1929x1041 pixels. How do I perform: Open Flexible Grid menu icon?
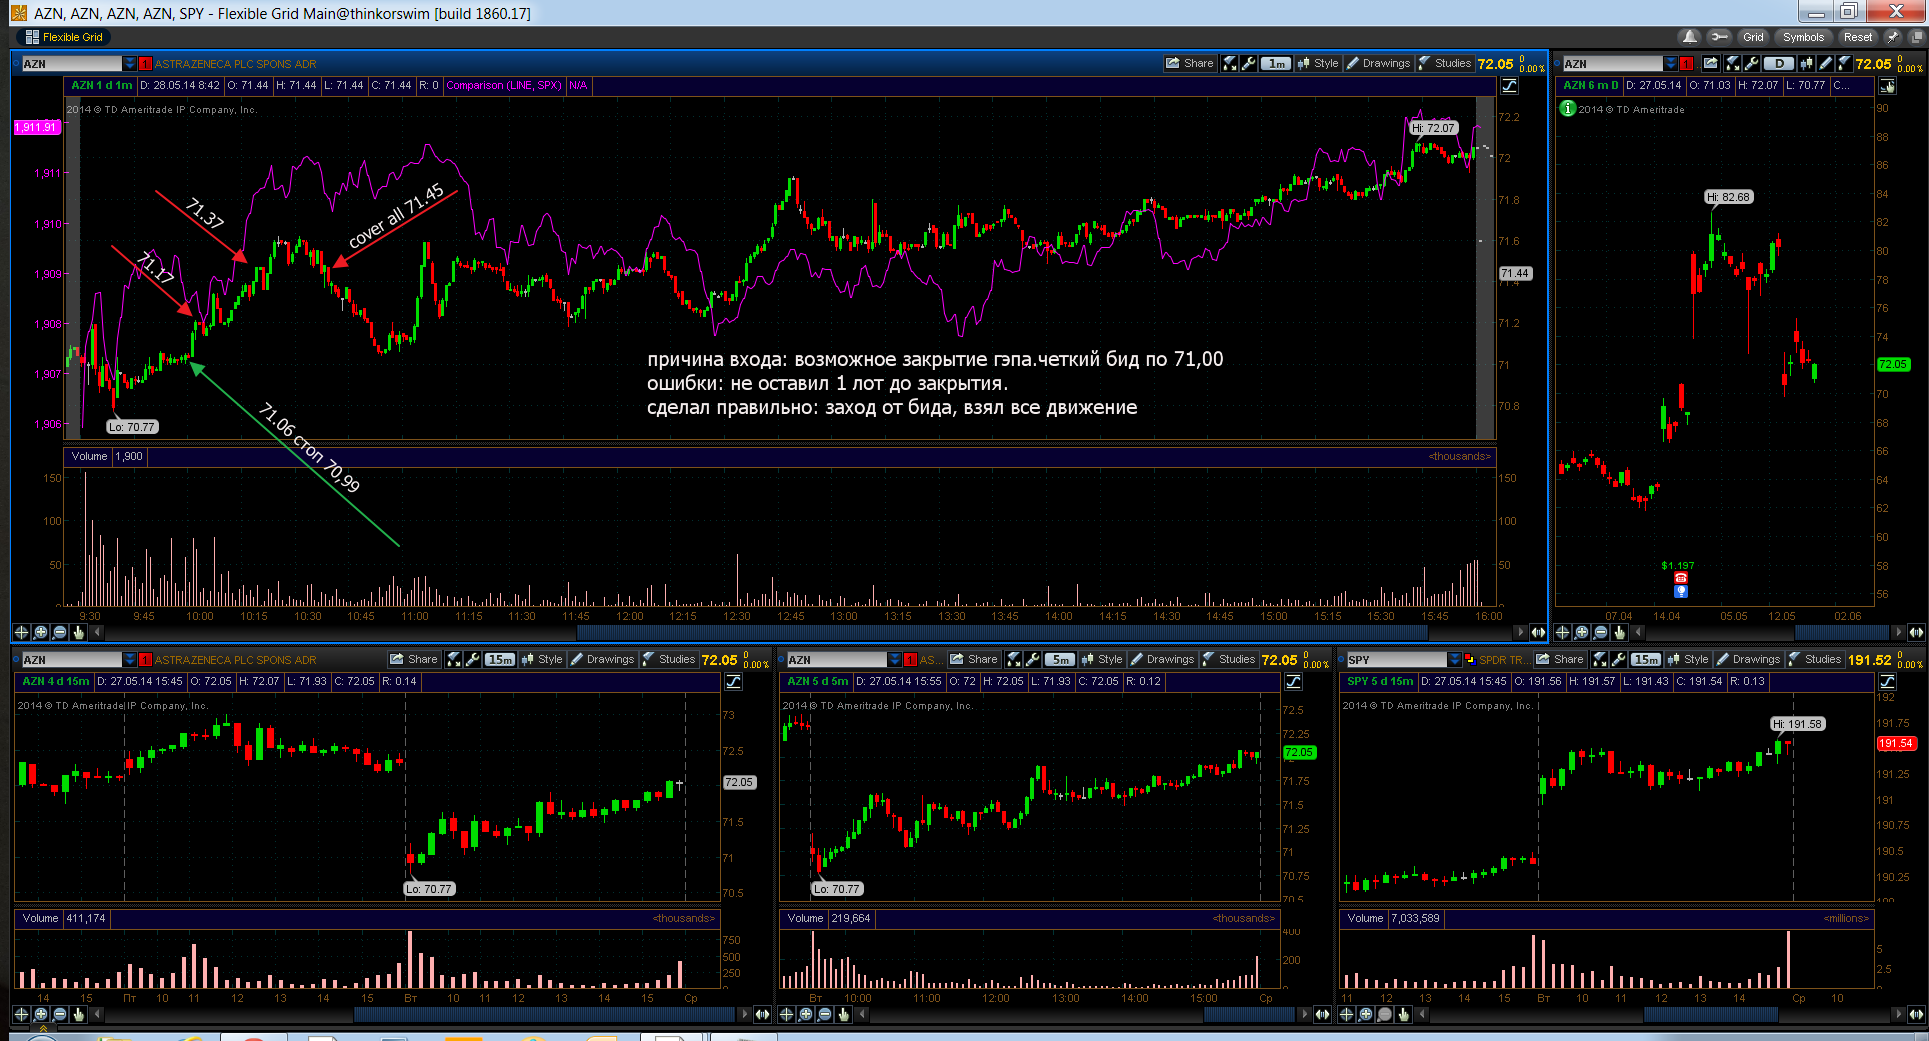(x=32, y=37)
